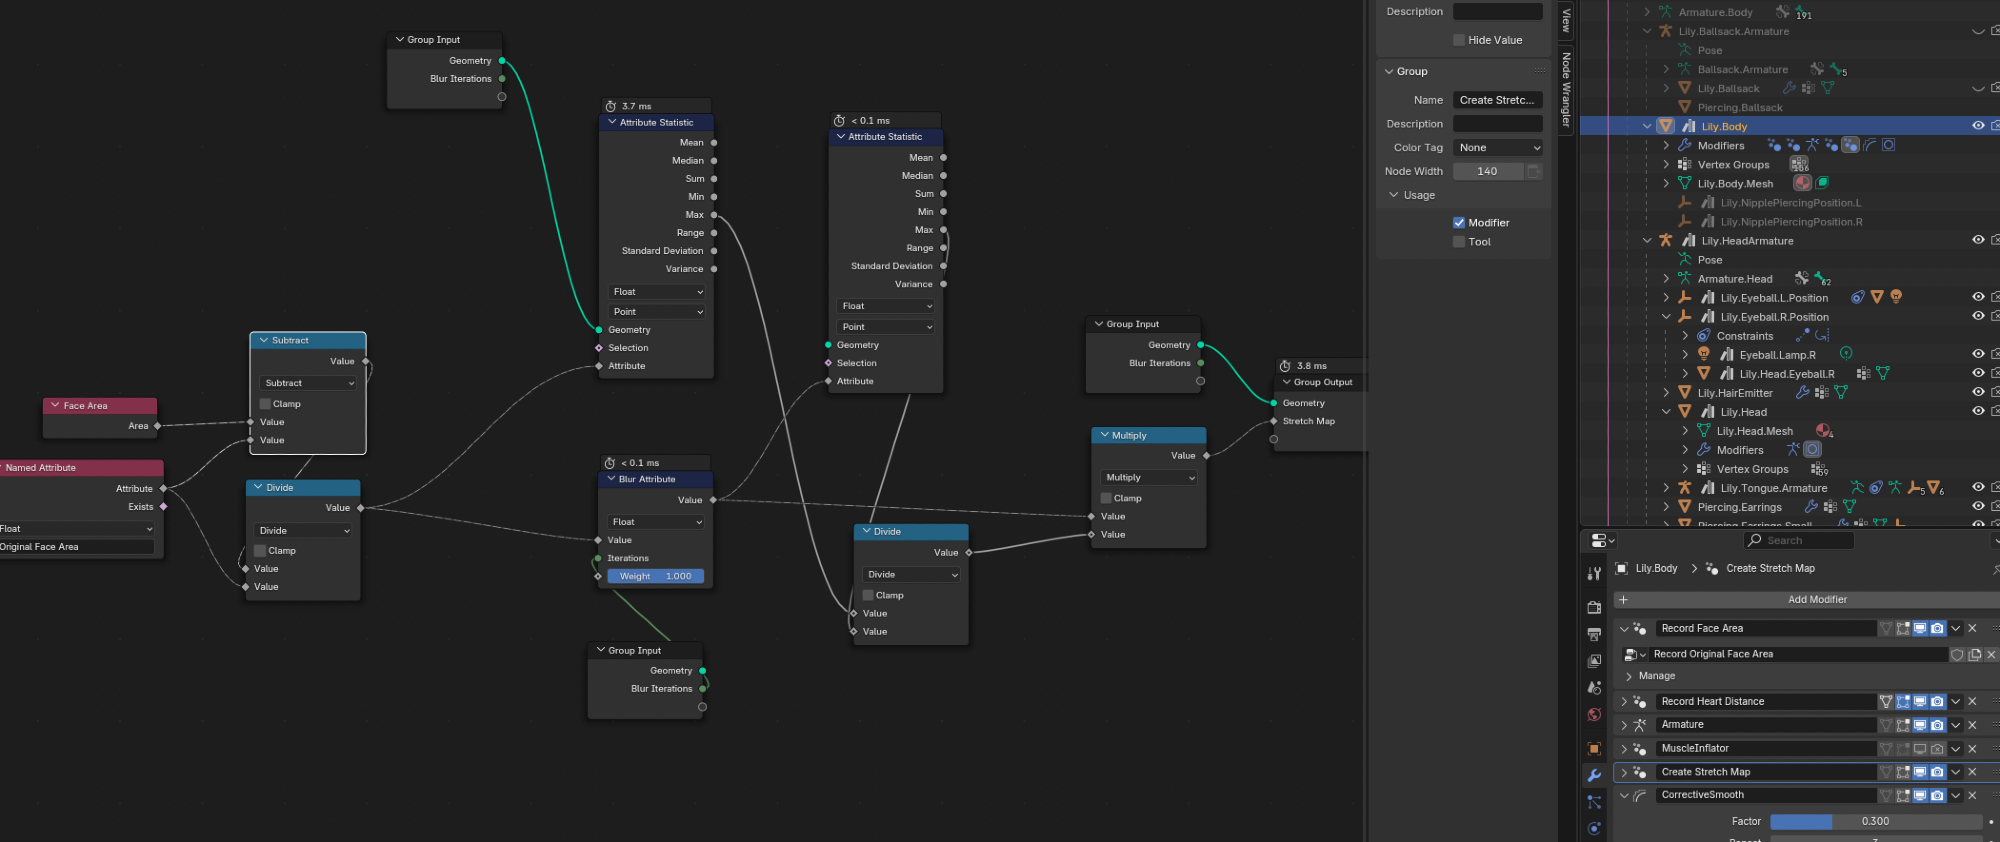Open the Object properties tab (orange square)
2000x842 pixels.
coord(1594,748)
